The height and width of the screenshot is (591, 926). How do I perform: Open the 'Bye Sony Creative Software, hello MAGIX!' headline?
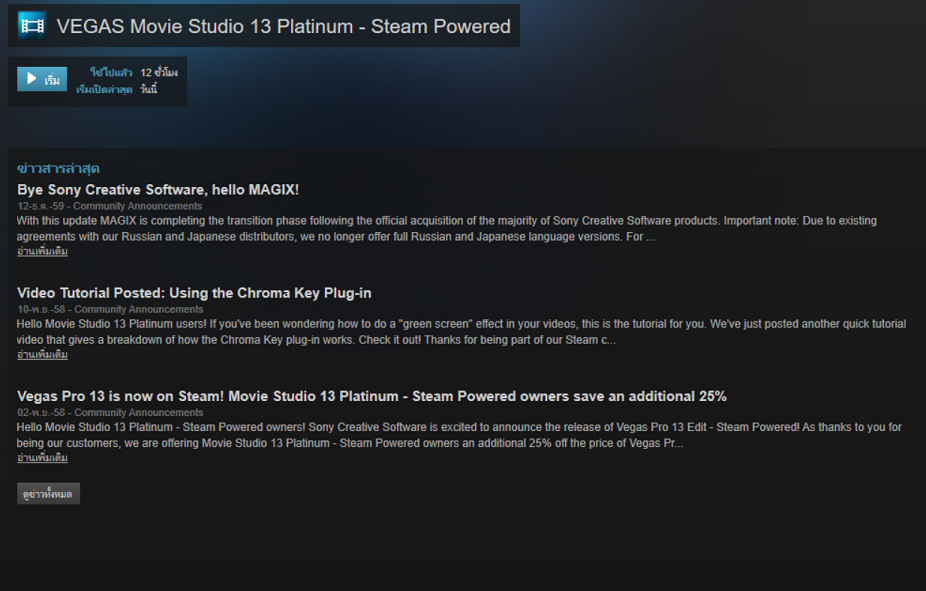point(158,189)
